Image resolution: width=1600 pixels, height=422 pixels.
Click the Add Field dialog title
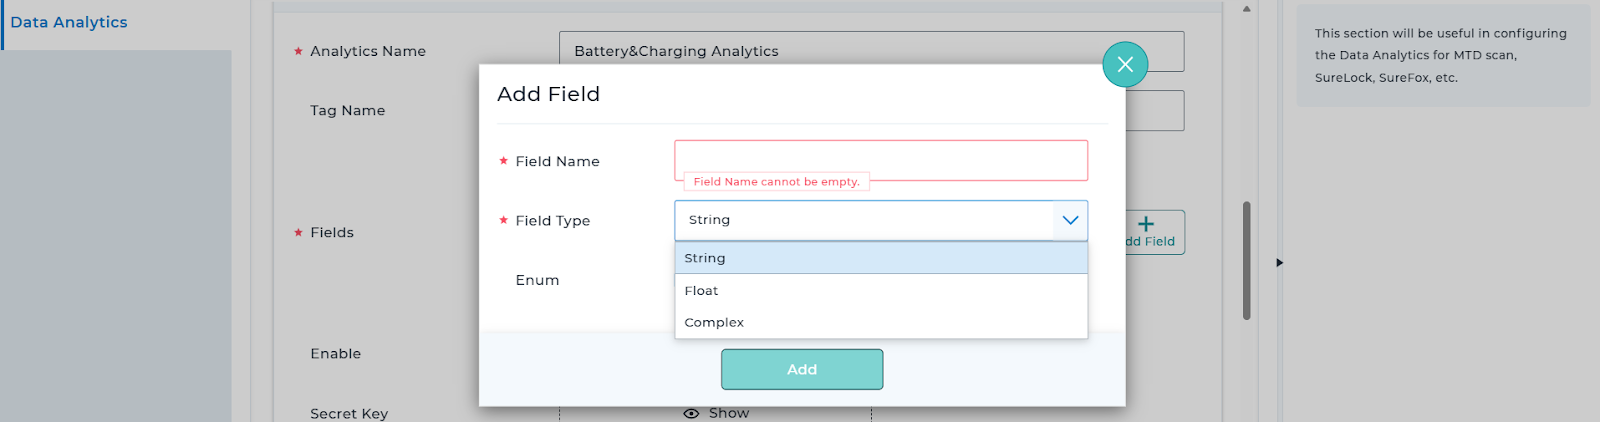[x=548, y=94]
